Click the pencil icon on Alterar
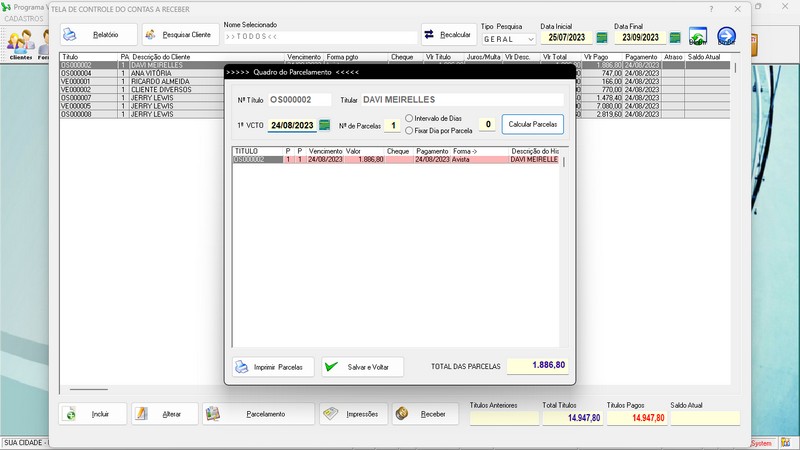 [141, 413]
